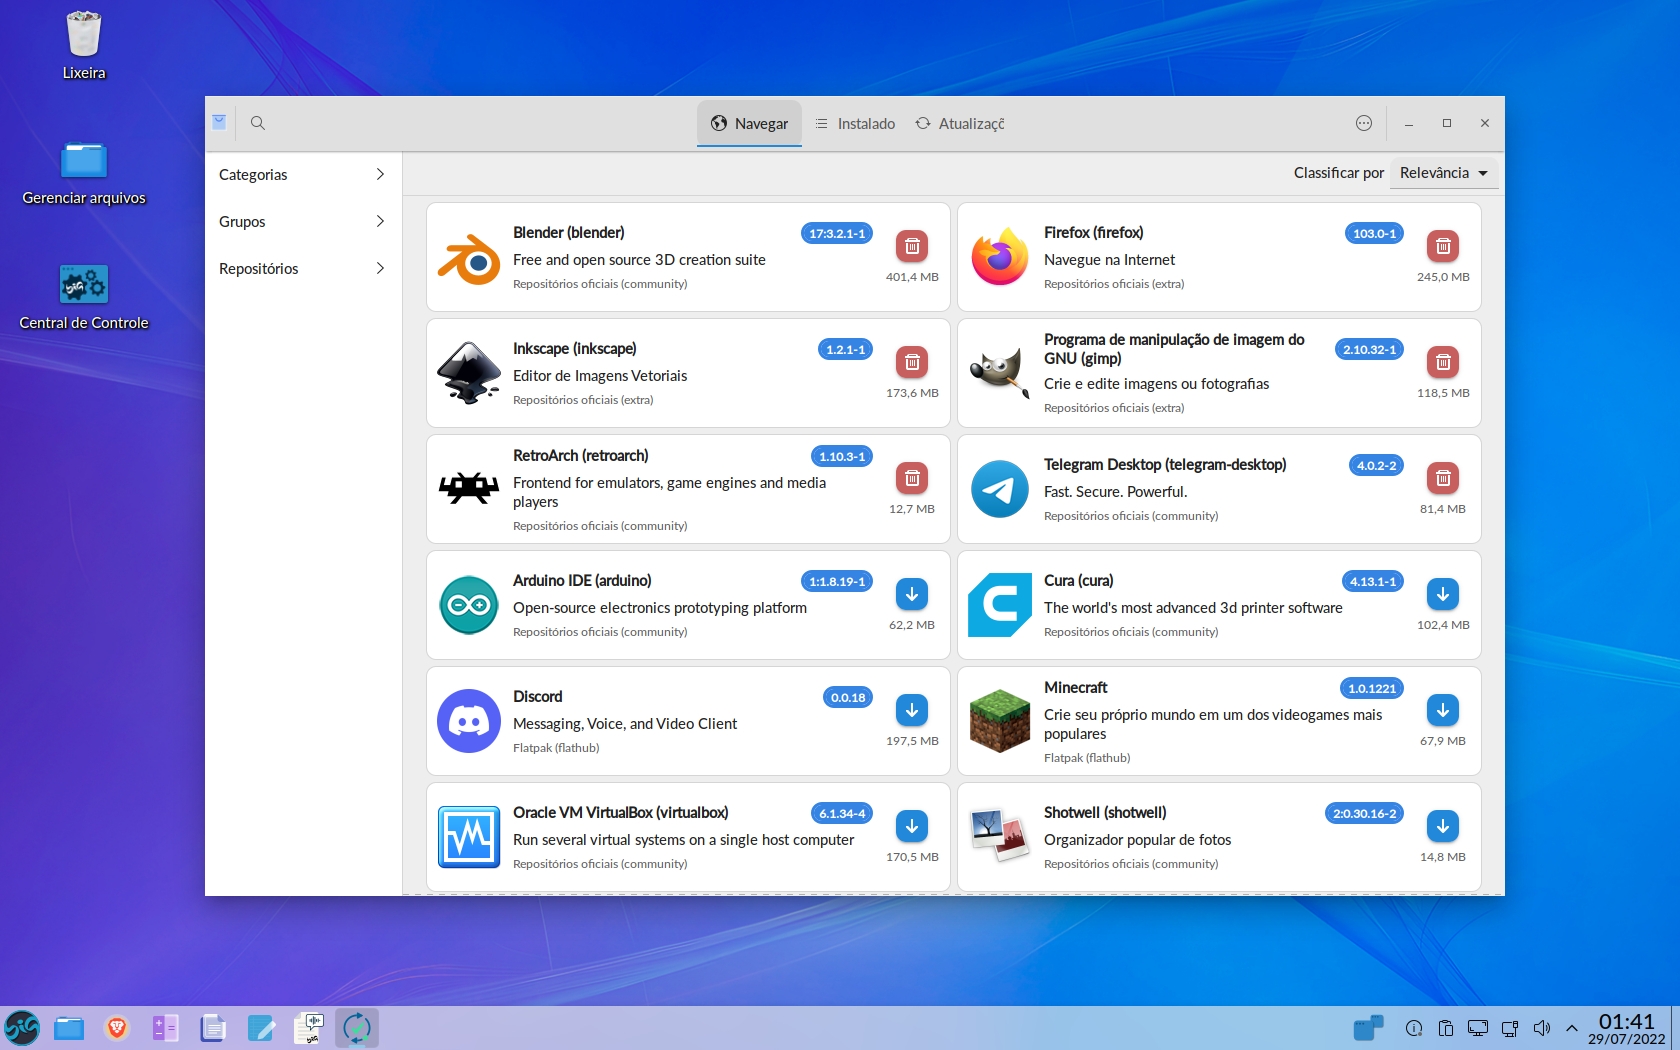The image size is (1680, 1050).
Task: Open the Oracle VM VirtualBox entry title
Action: point(620,813)
